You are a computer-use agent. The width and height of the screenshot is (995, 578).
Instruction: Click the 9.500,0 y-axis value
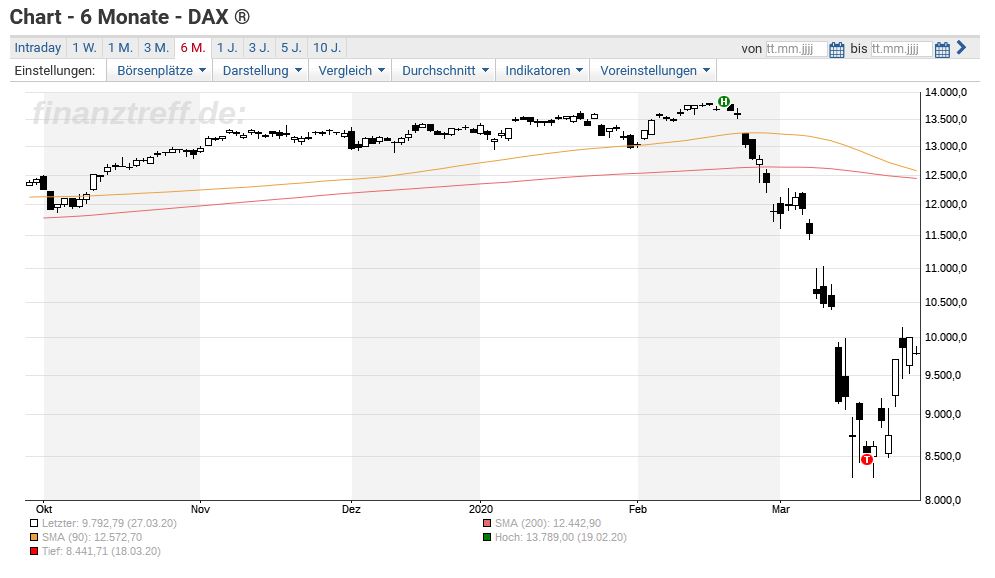point(943,376)
